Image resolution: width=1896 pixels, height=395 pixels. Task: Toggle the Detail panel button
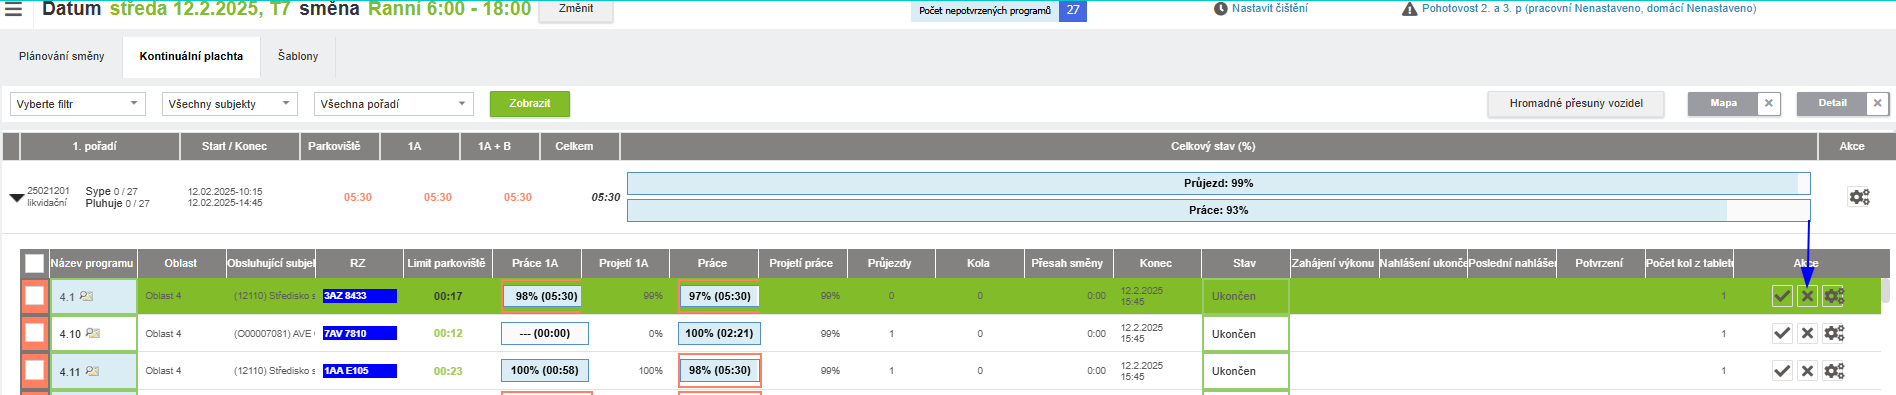[1832, 103]
